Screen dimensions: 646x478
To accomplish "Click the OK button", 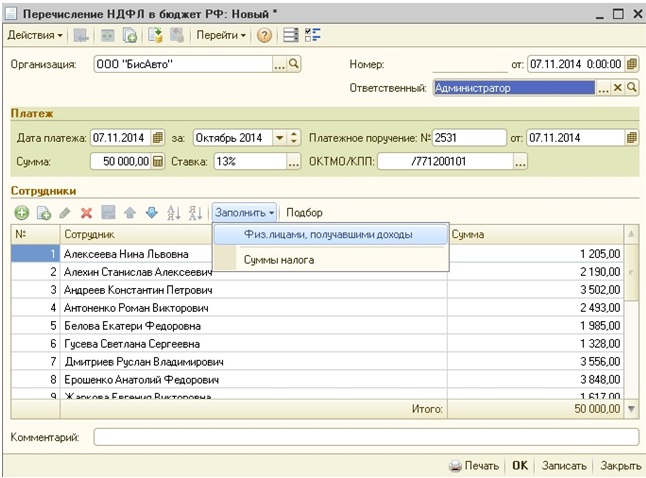I will (520, 466).
